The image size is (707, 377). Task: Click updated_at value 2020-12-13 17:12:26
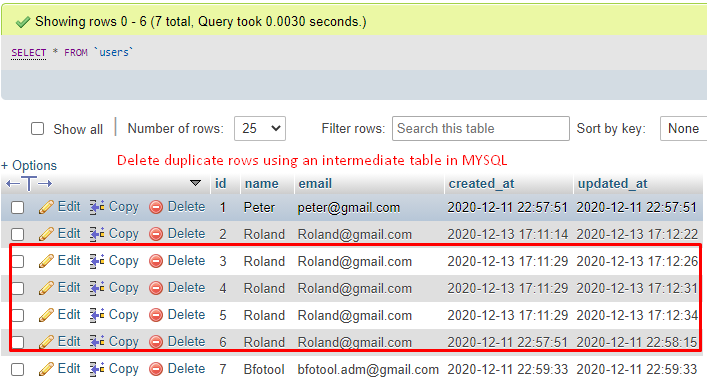click(x=637, y=261)
